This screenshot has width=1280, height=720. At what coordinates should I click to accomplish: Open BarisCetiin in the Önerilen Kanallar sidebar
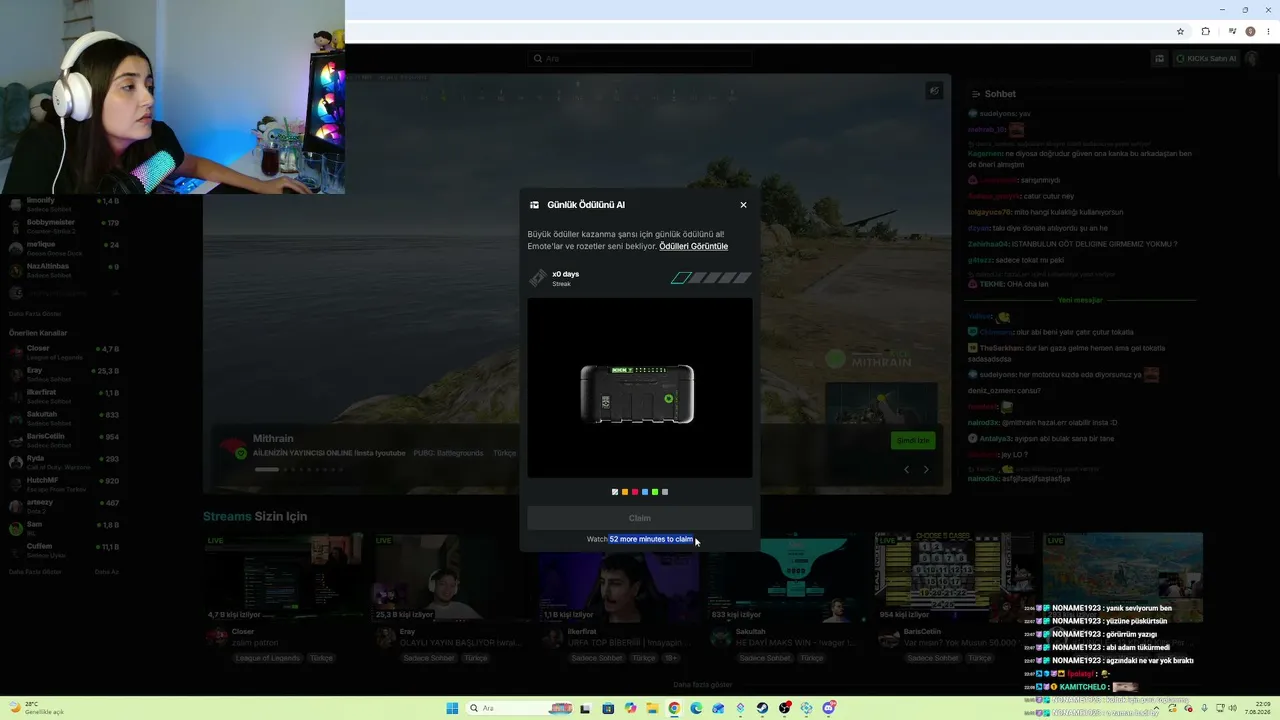(x=64, y=440)
